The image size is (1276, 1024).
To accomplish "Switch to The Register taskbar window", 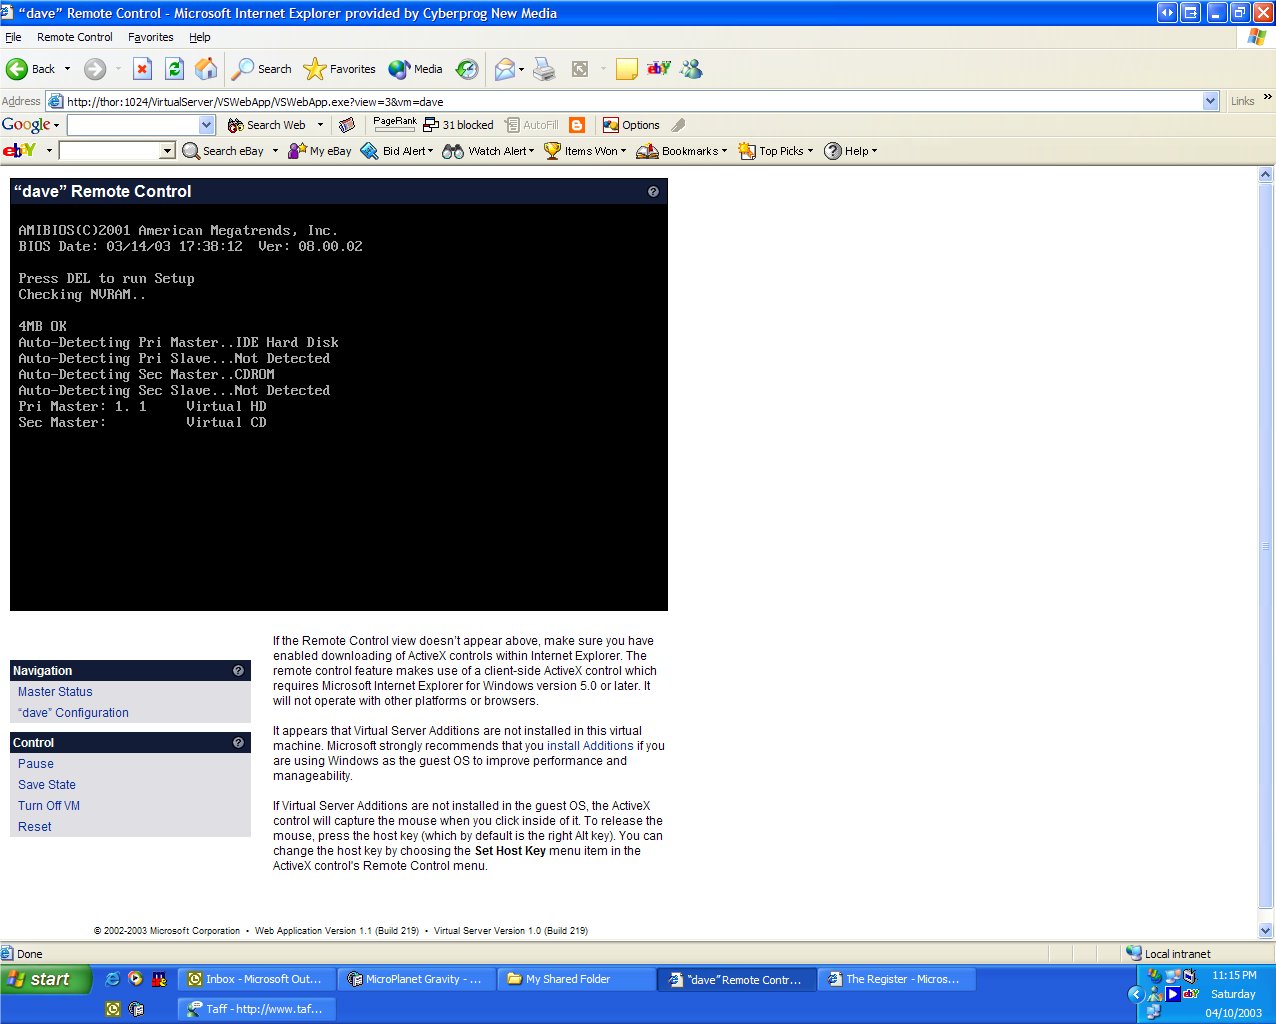I will coord(897,979).
